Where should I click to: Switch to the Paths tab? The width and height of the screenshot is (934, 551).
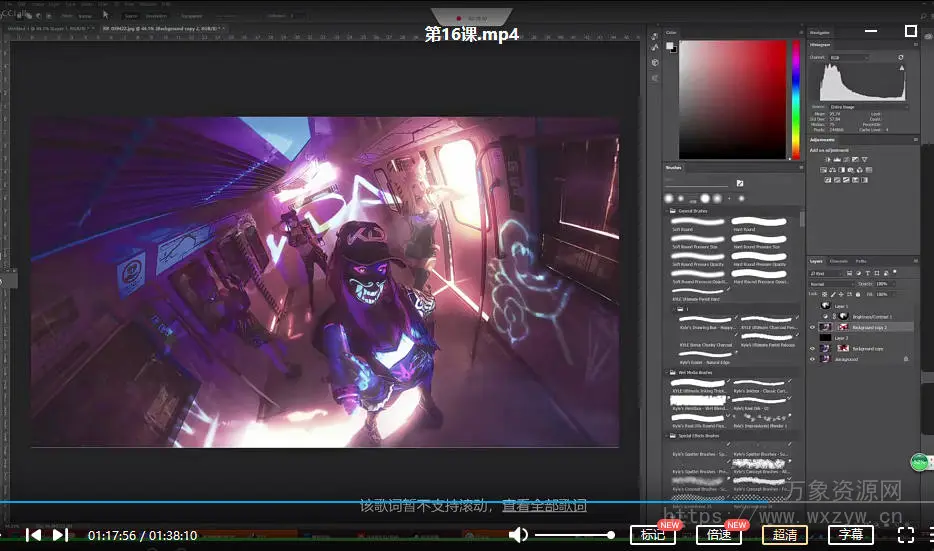tap(860, 261)
